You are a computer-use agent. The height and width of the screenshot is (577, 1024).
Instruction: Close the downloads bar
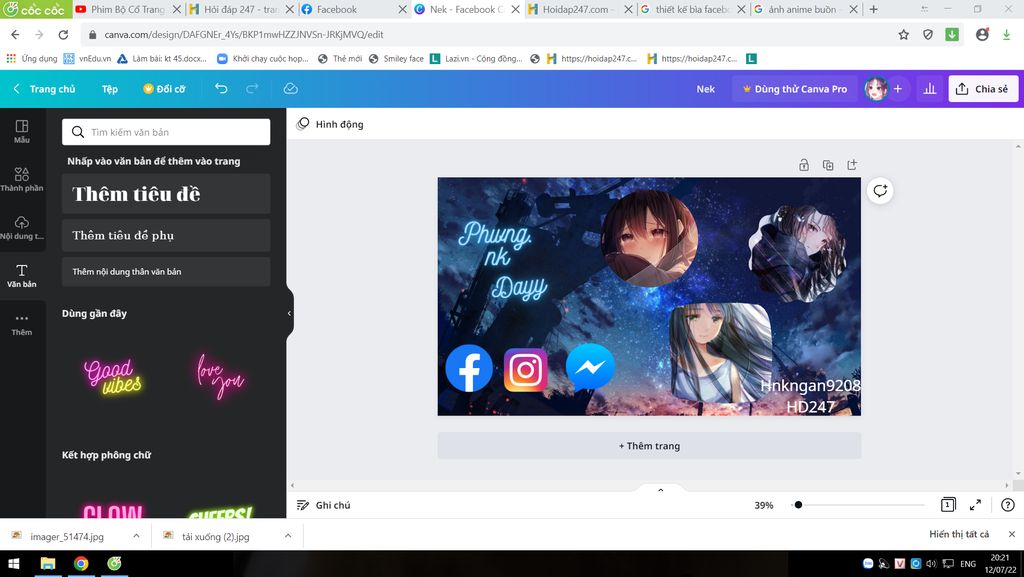[x=1012, y=534]
